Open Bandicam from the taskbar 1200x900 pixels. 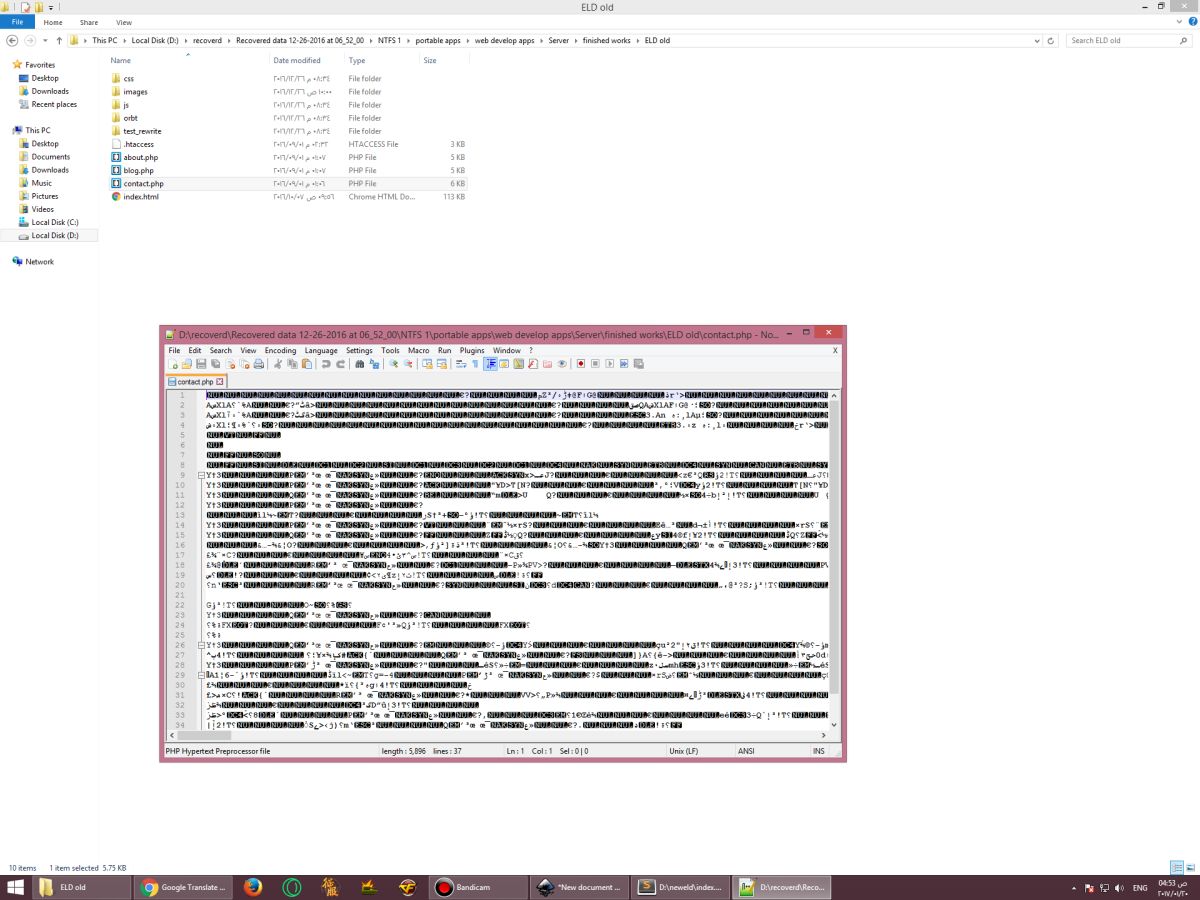pyautogui.click(x=478, y=887)
